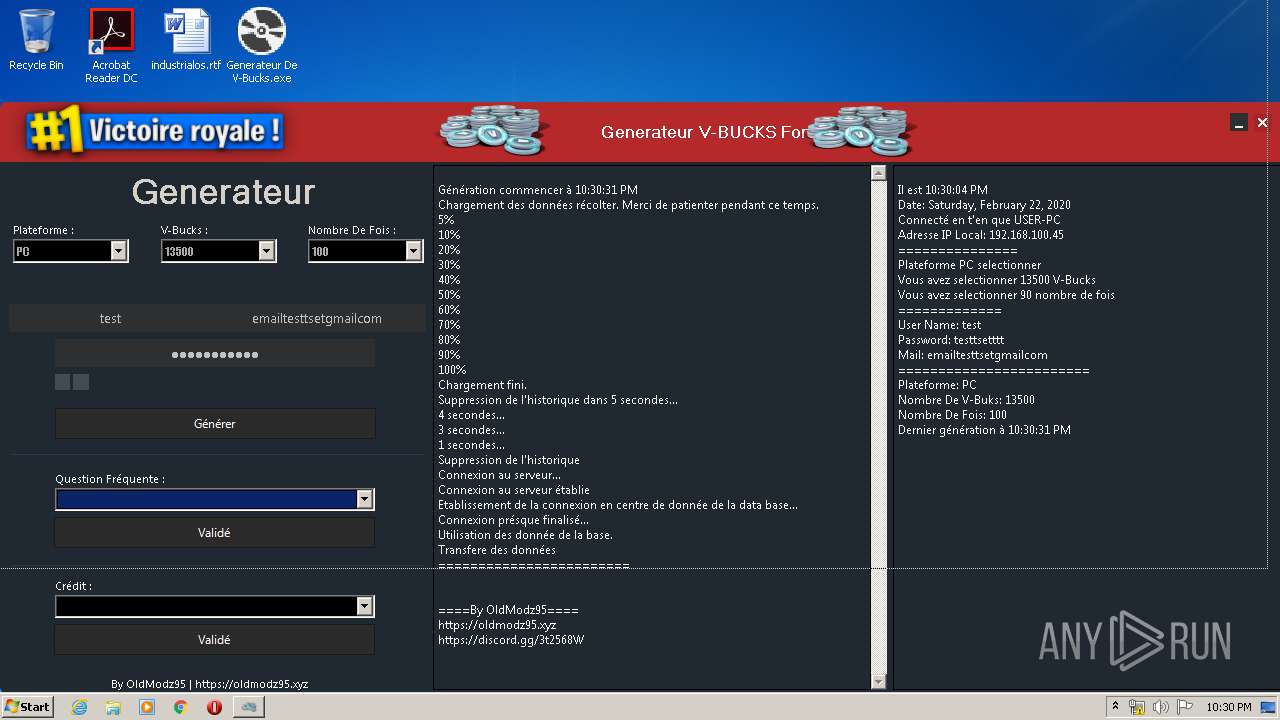
Task: Toggle left small square box under password
Action: pos(63,382)
